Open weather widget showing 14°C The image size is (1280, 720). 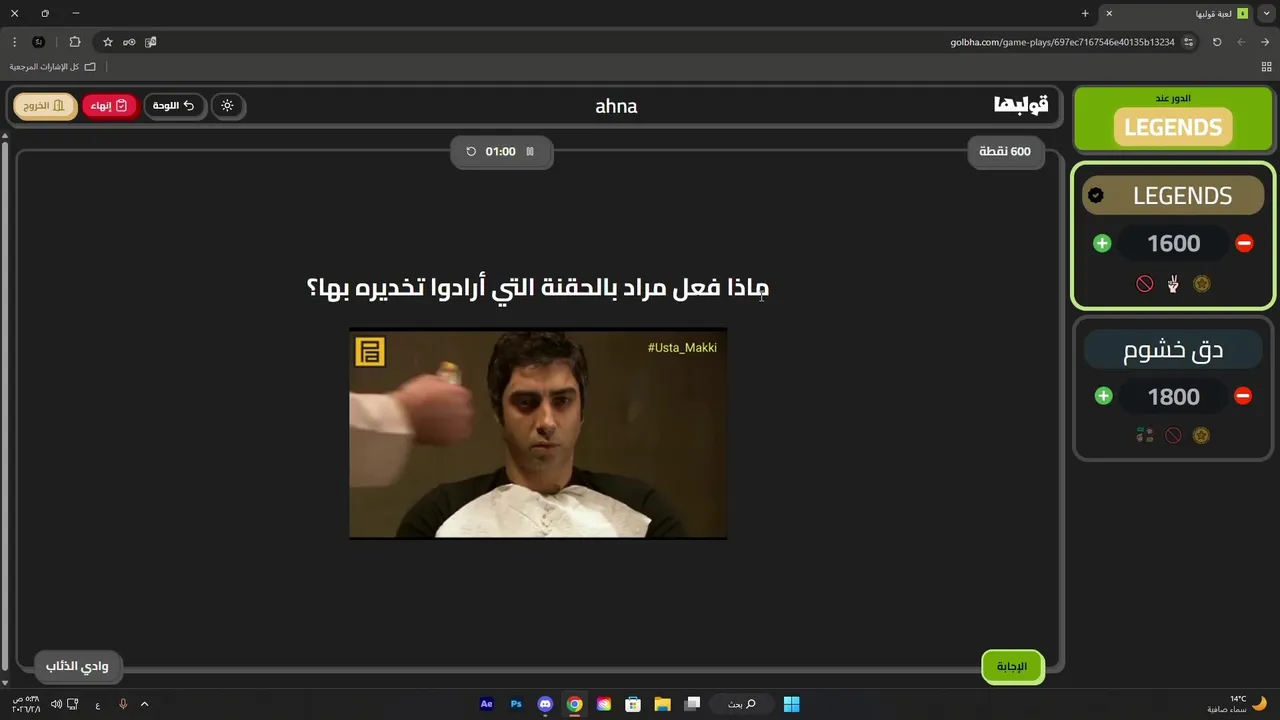click(x=1238, y=704)
